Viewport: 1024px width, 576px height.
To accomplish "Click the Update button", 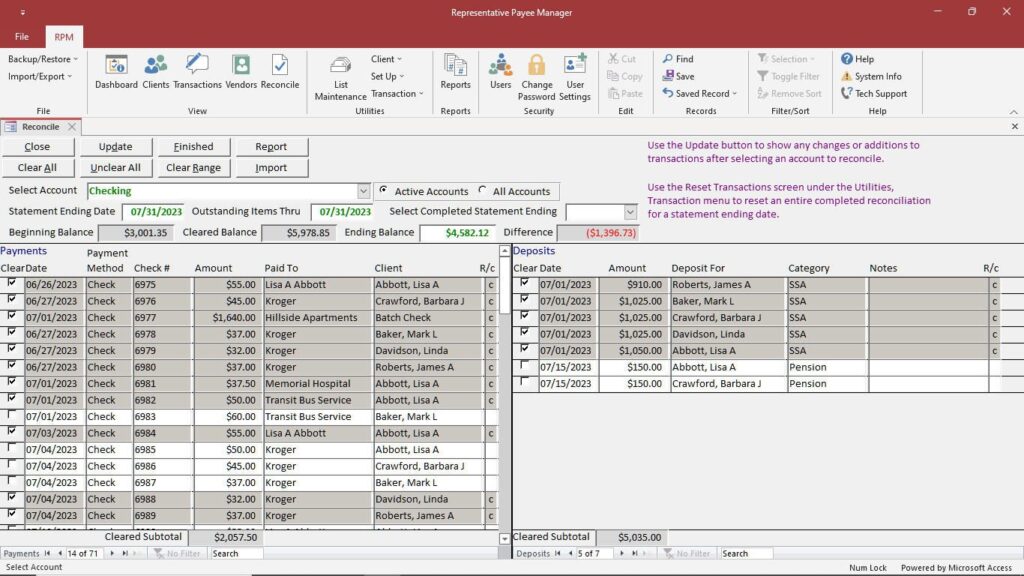I will click(116, 146).
